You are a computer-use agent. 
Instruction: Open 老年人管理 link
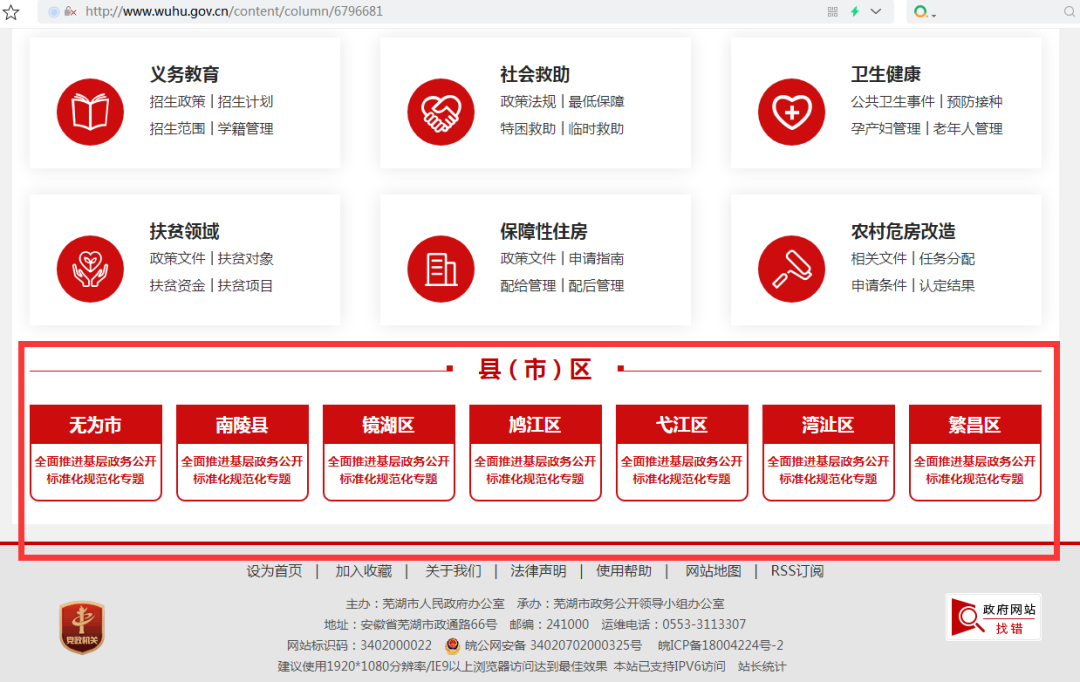(x=968, y=129)
